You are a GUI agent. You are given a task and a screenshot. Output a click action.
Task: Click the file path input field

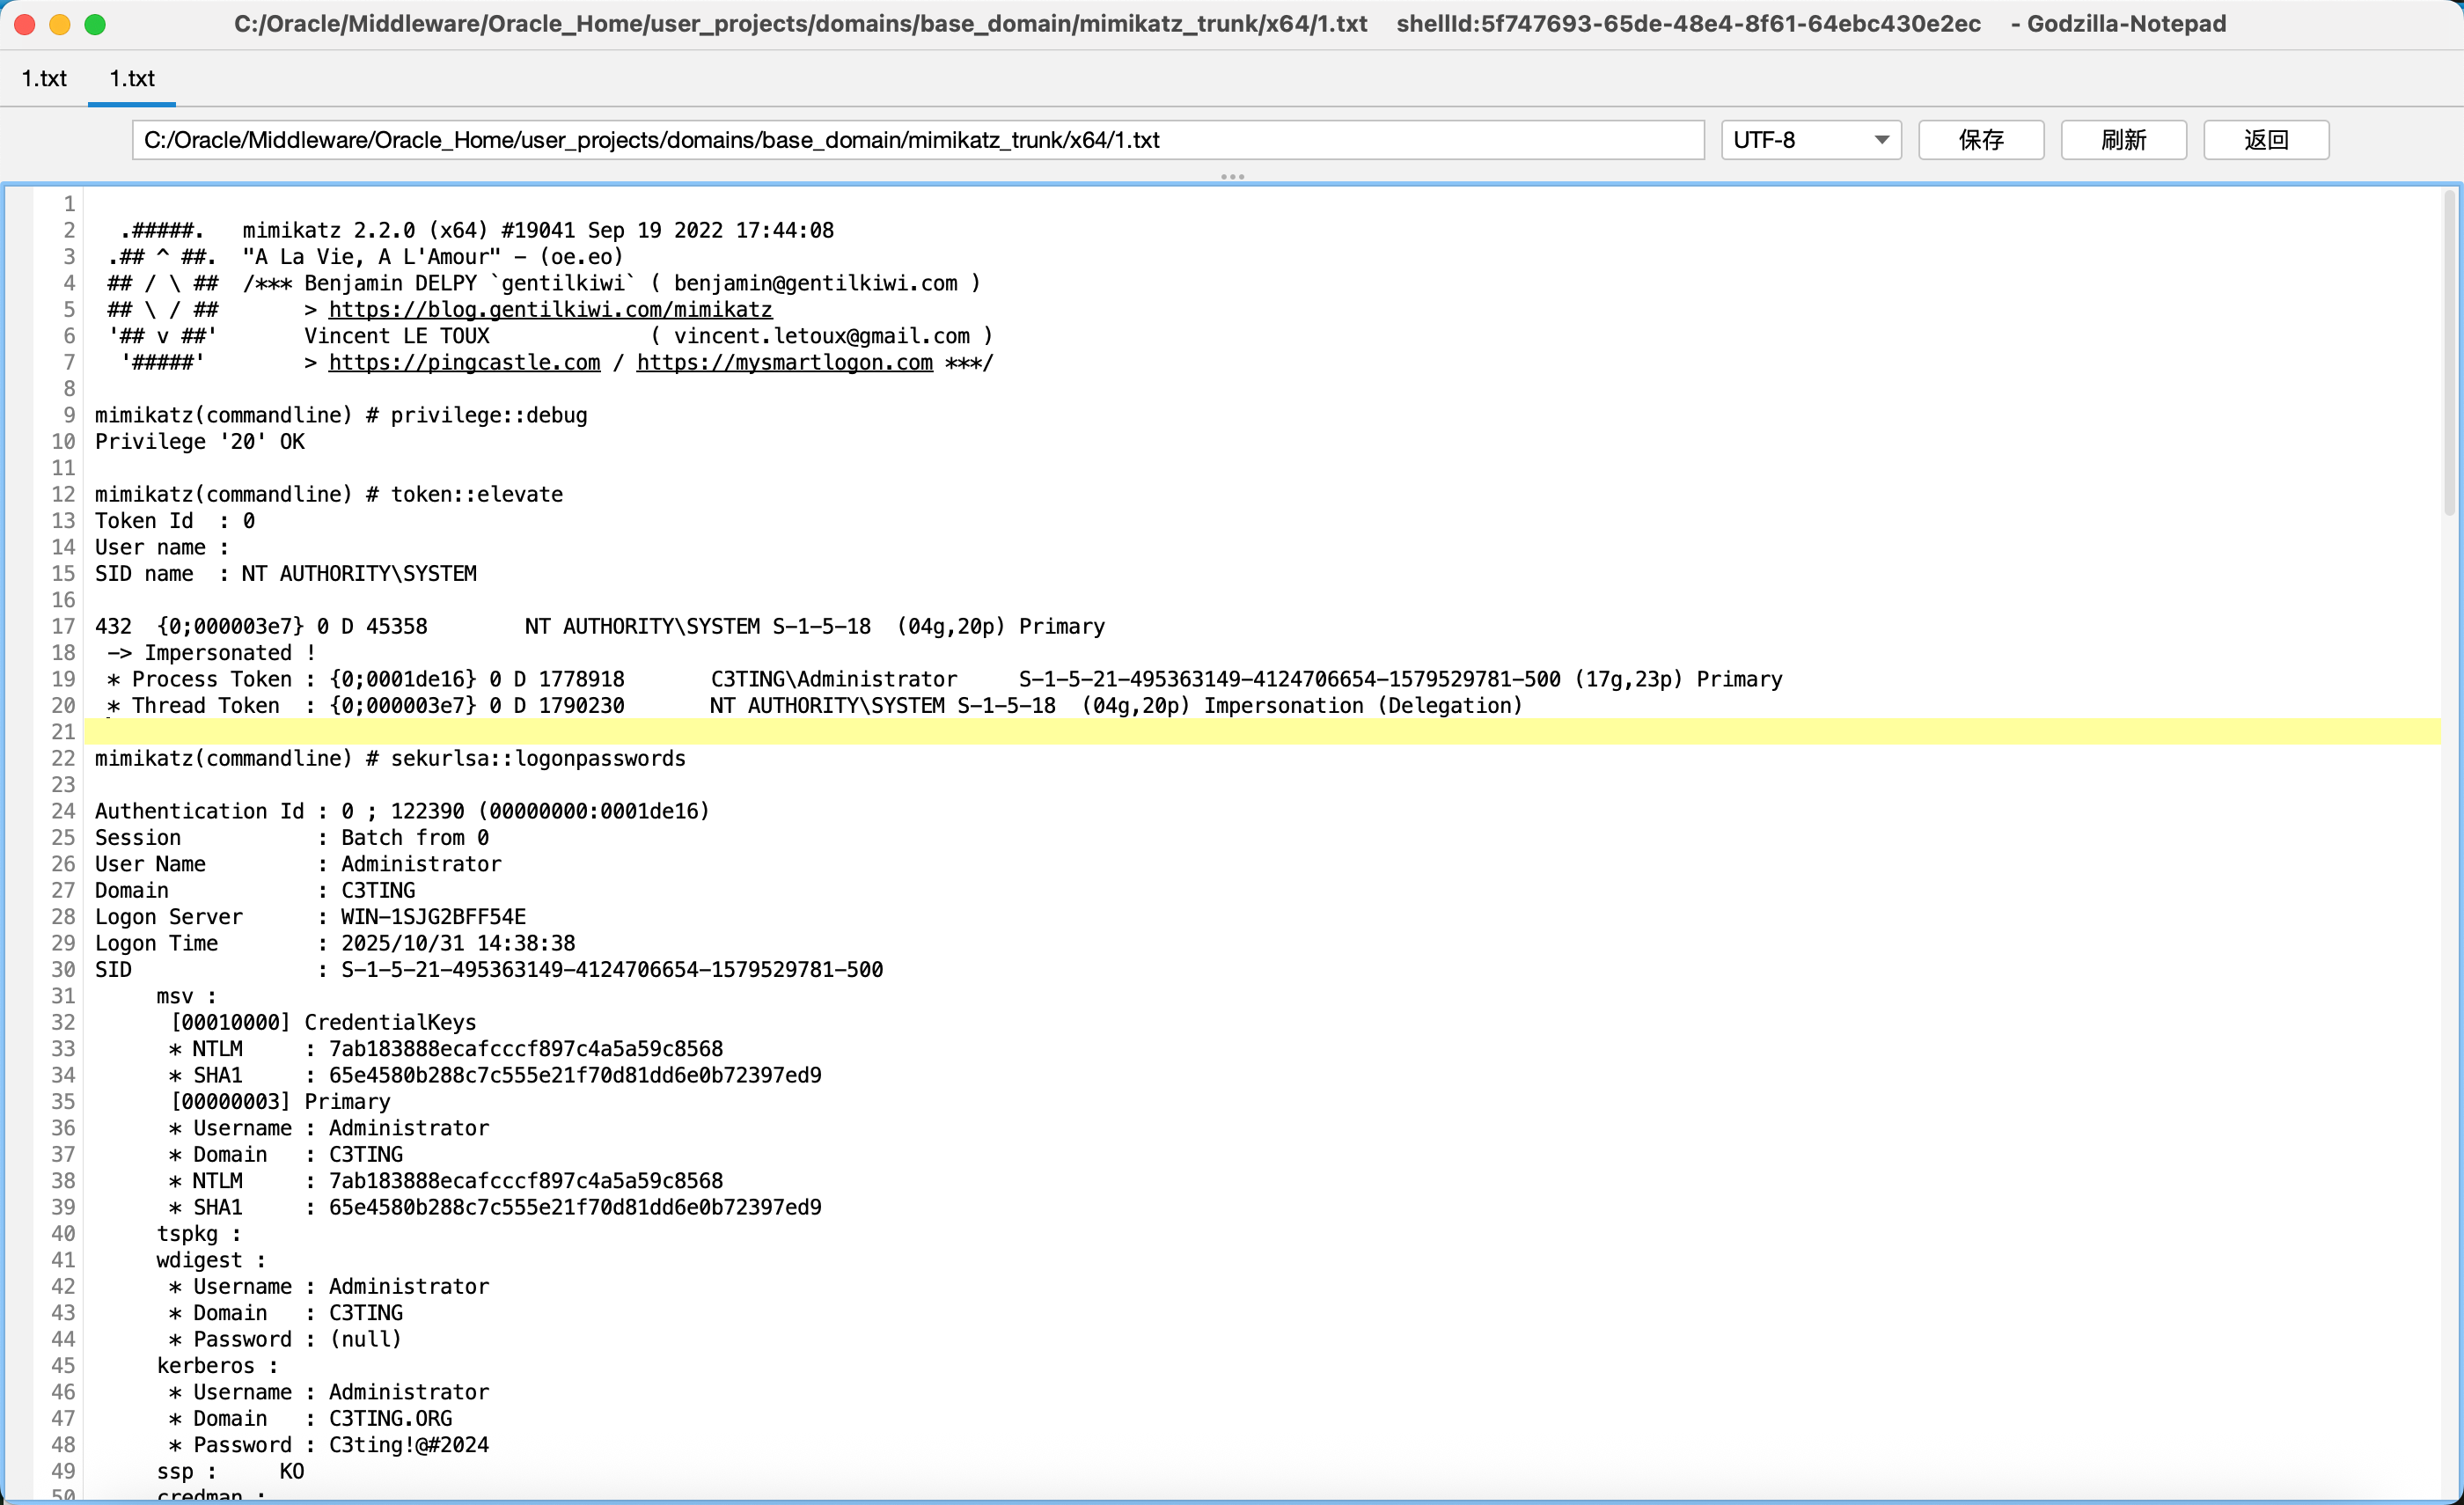(x=917, y=140)
